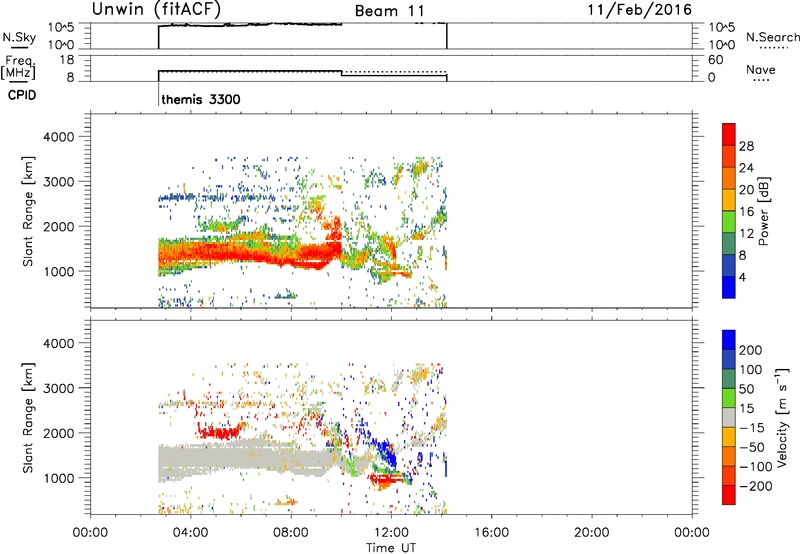Click the '12:00' time axis label

391,533
